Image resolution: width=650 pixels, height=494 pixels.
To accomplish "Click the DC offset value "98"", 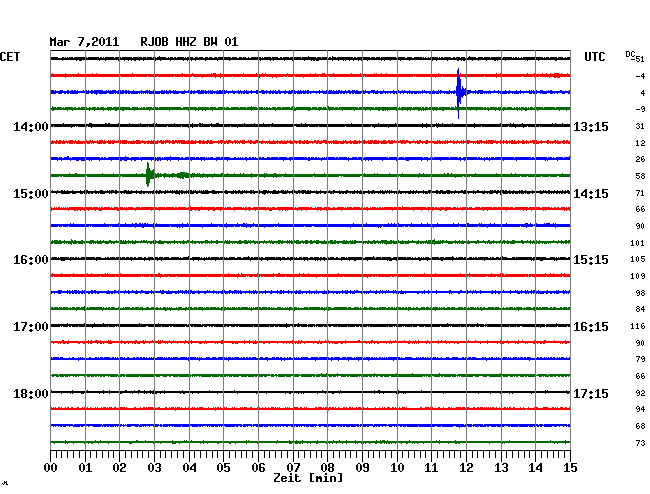I will click(x=640, y=293).
